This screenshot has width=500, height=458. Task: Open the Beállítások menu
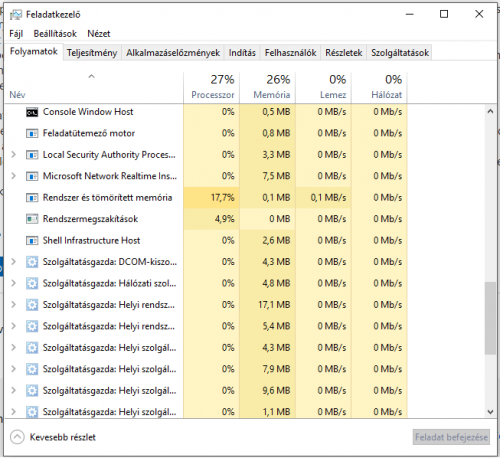(x=55, y=34)
